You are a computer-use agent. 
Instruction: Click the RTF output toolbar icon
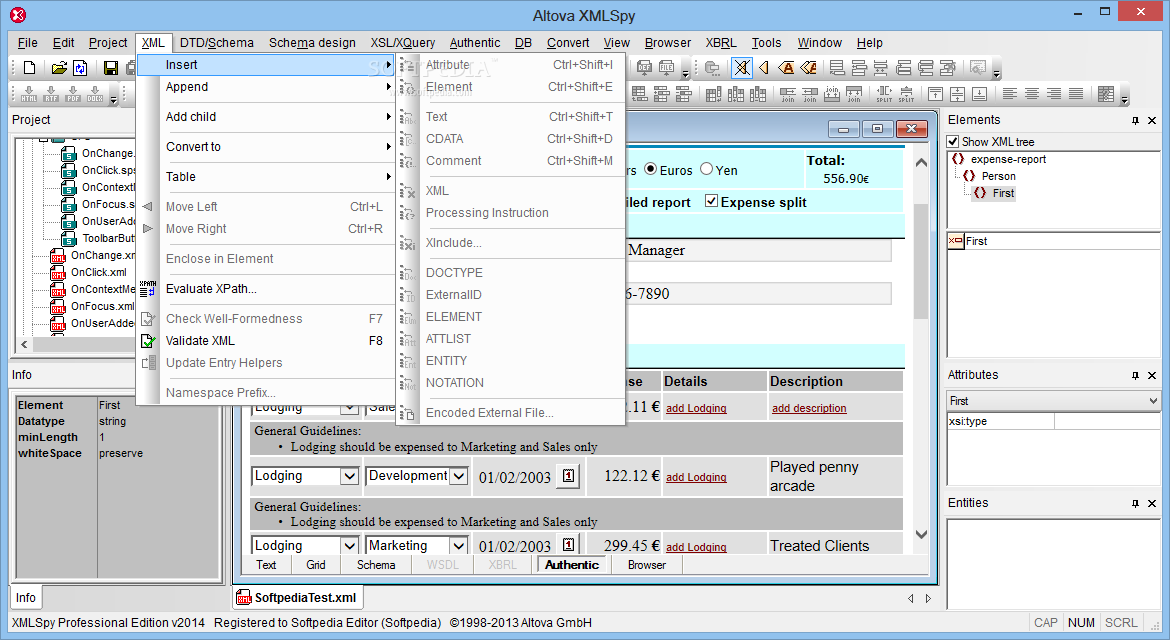pos(51,94)
